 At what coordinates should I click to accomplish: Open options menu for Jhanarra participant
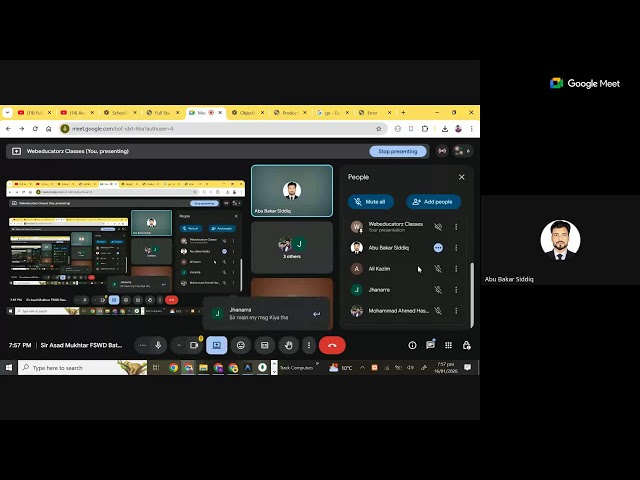tap(456, 290)
